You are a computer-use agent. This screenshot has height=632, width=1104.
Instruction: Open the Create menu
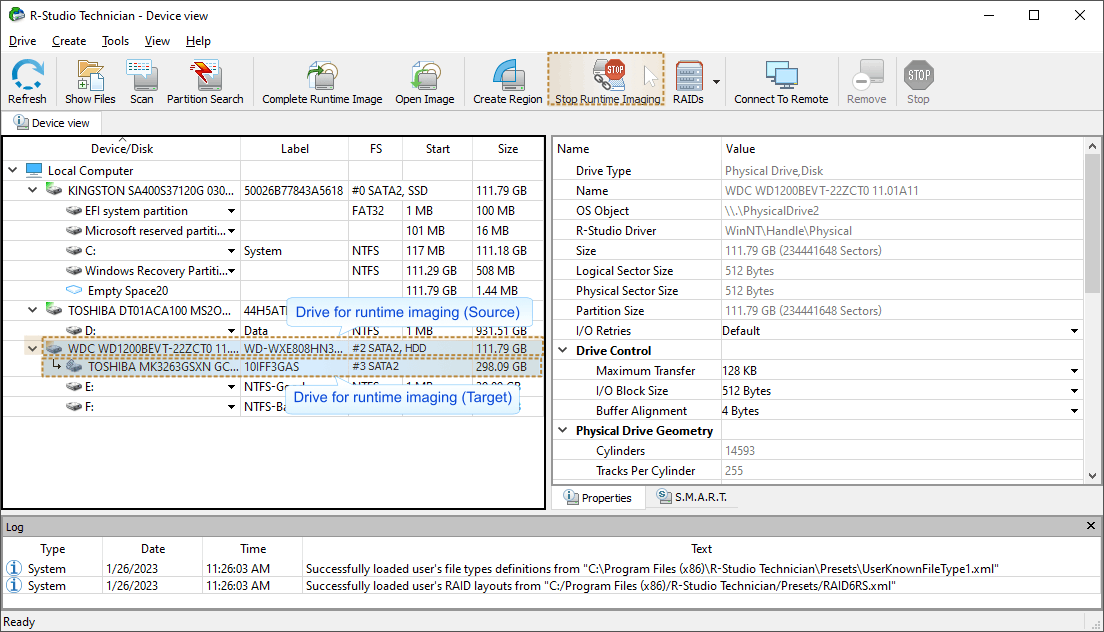tap(69, 41)
